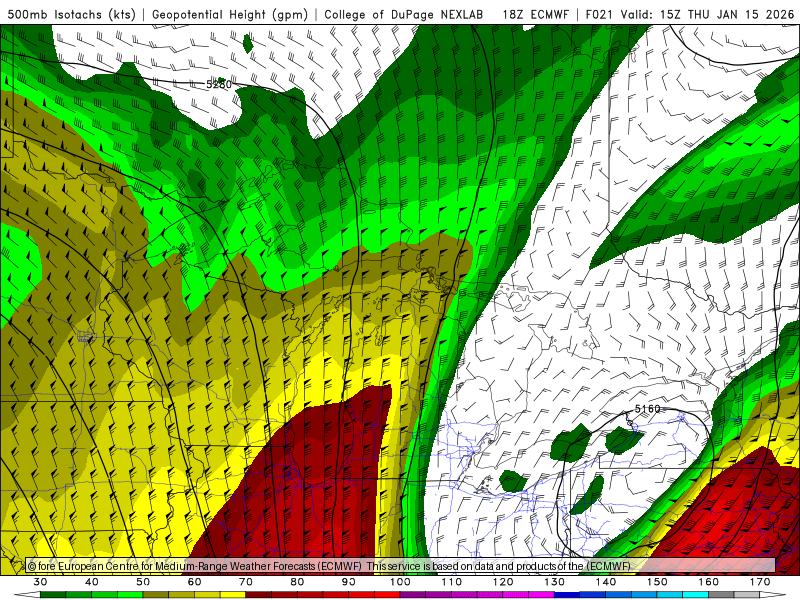Click the 5160 height contour label
The width and height of the screenshot is (800, 600).
[x=647, y=409]
